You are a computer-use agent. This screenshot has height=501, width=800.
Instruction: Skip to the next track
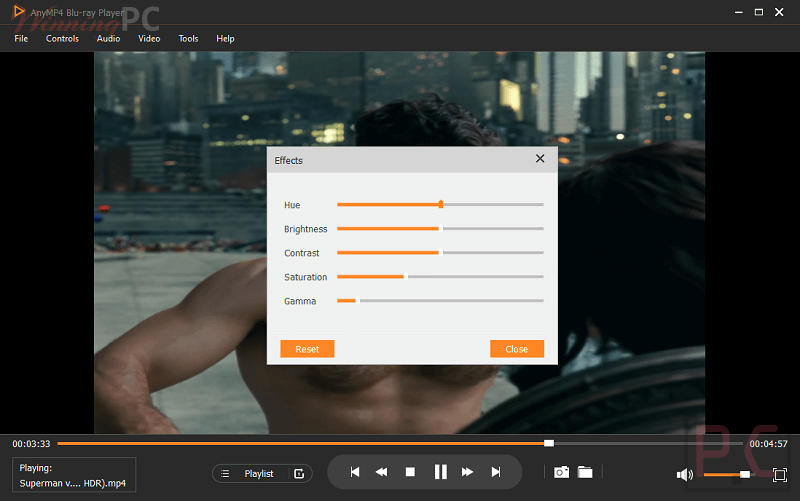pyautogui.click(x=496, y=472)
